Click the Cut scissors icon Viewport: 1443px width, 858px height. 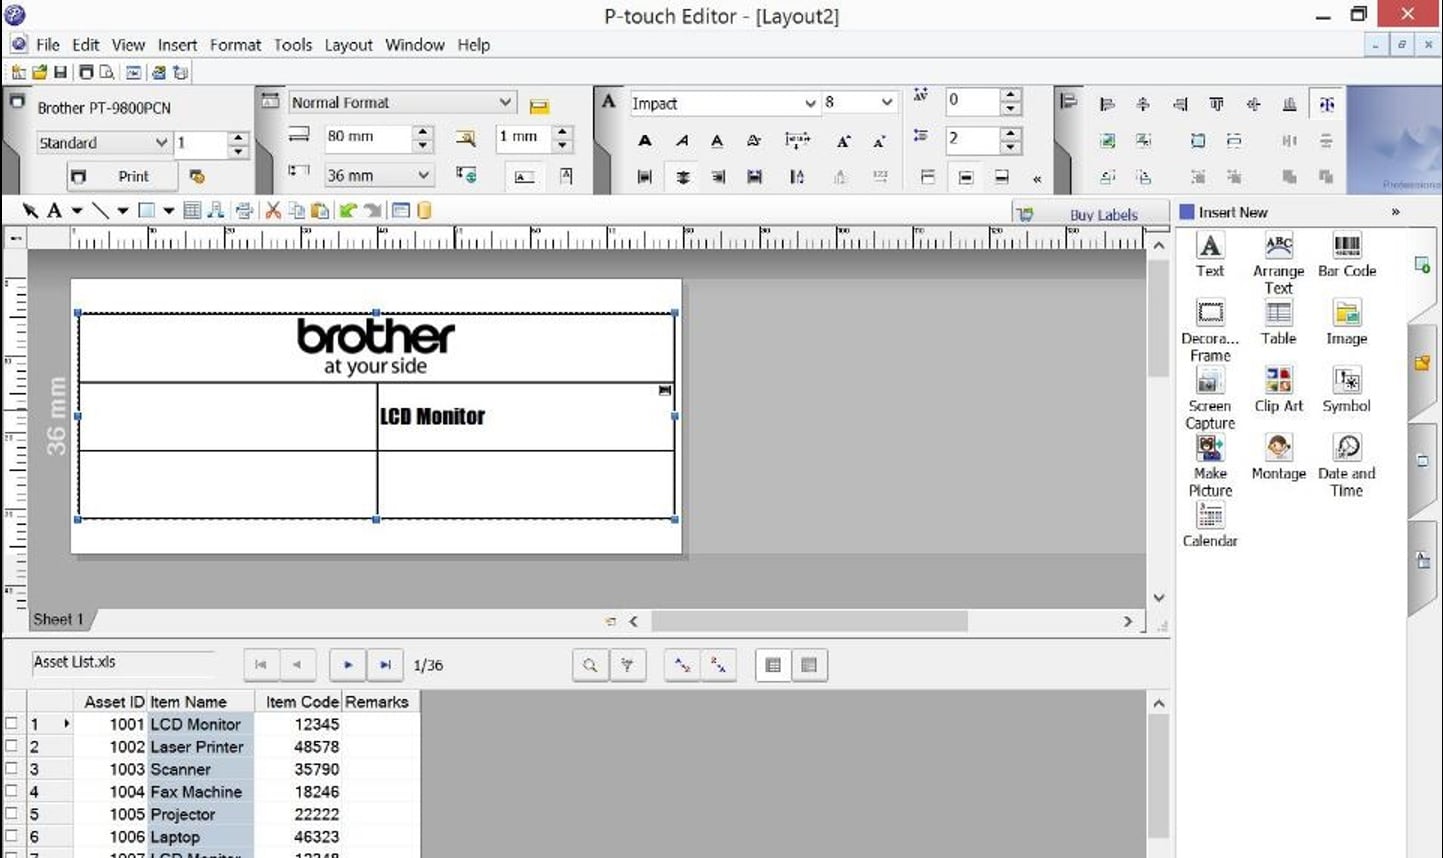[272, 210]
